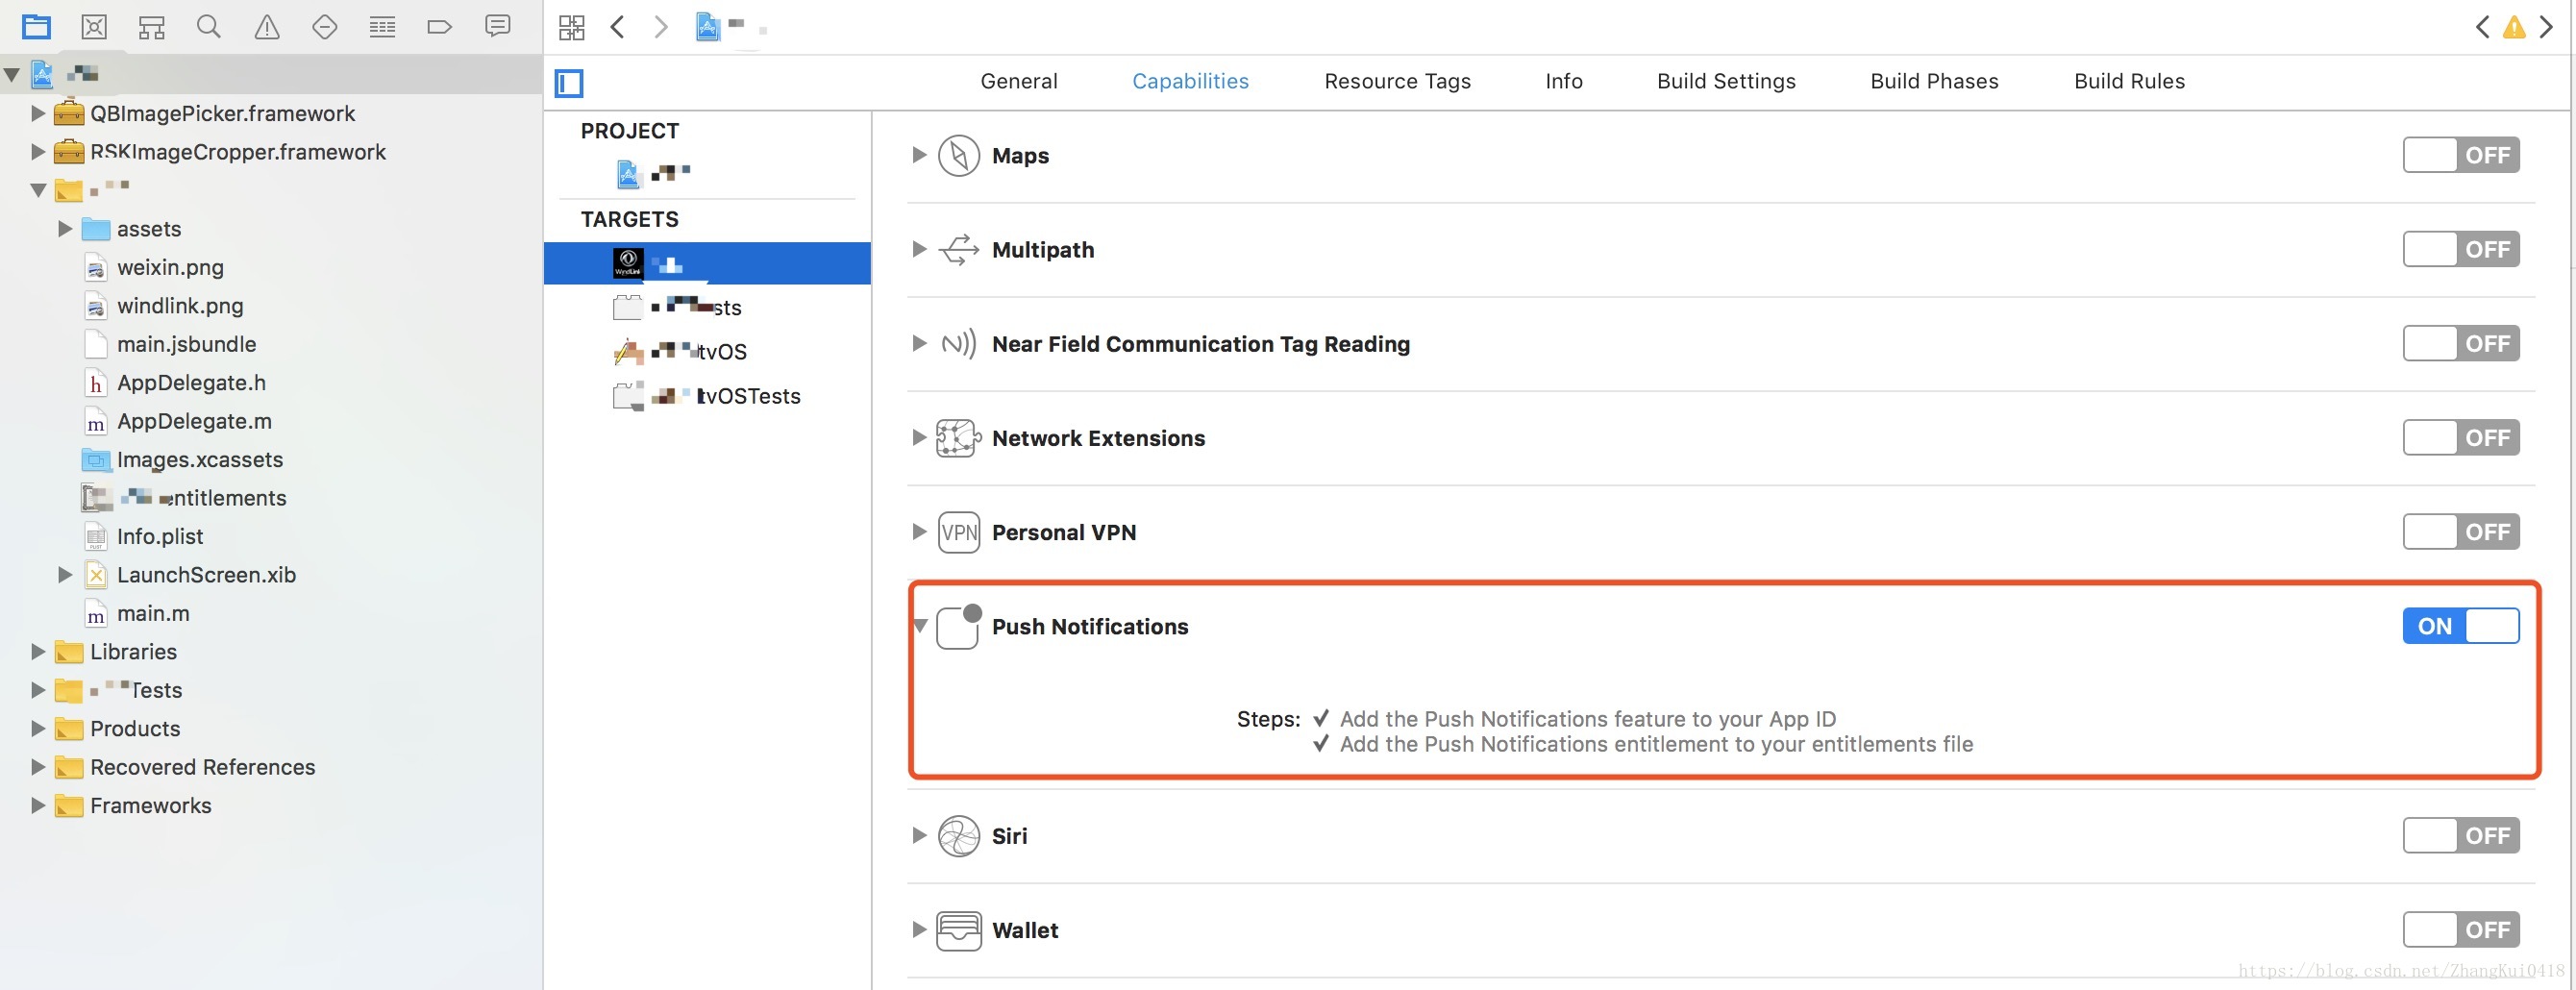
Task: Hide the project and targets list sidebar
Action: click(569, 83)
